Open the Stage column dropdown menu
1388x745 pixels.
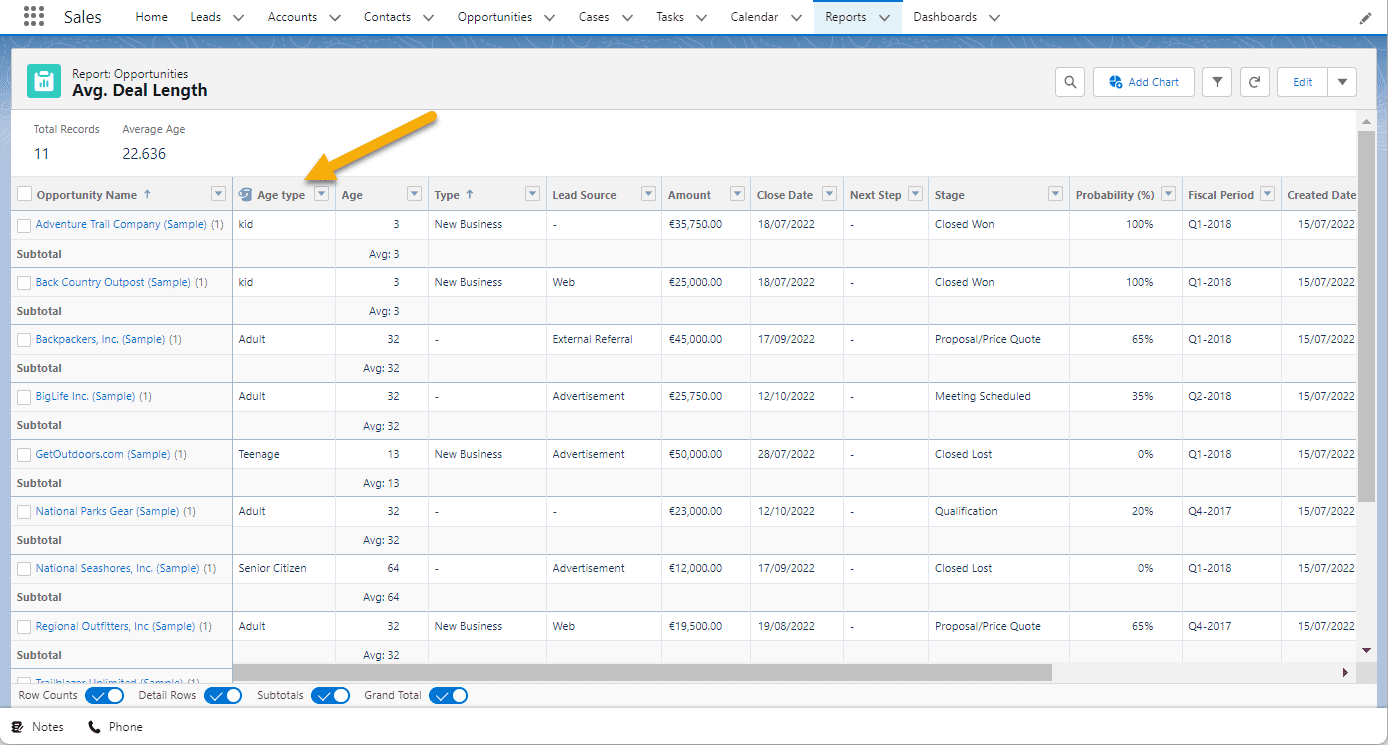pyautogui.click(x=1055, y=193)
